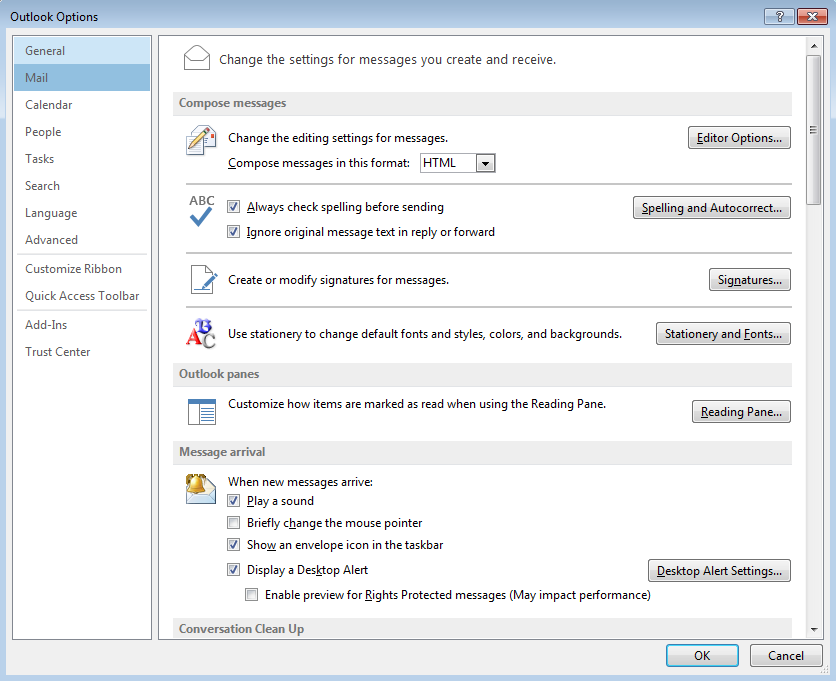Click 'When new messages arrive:' label
Screen dimensions: 836x681
click(x=300, y=482)
